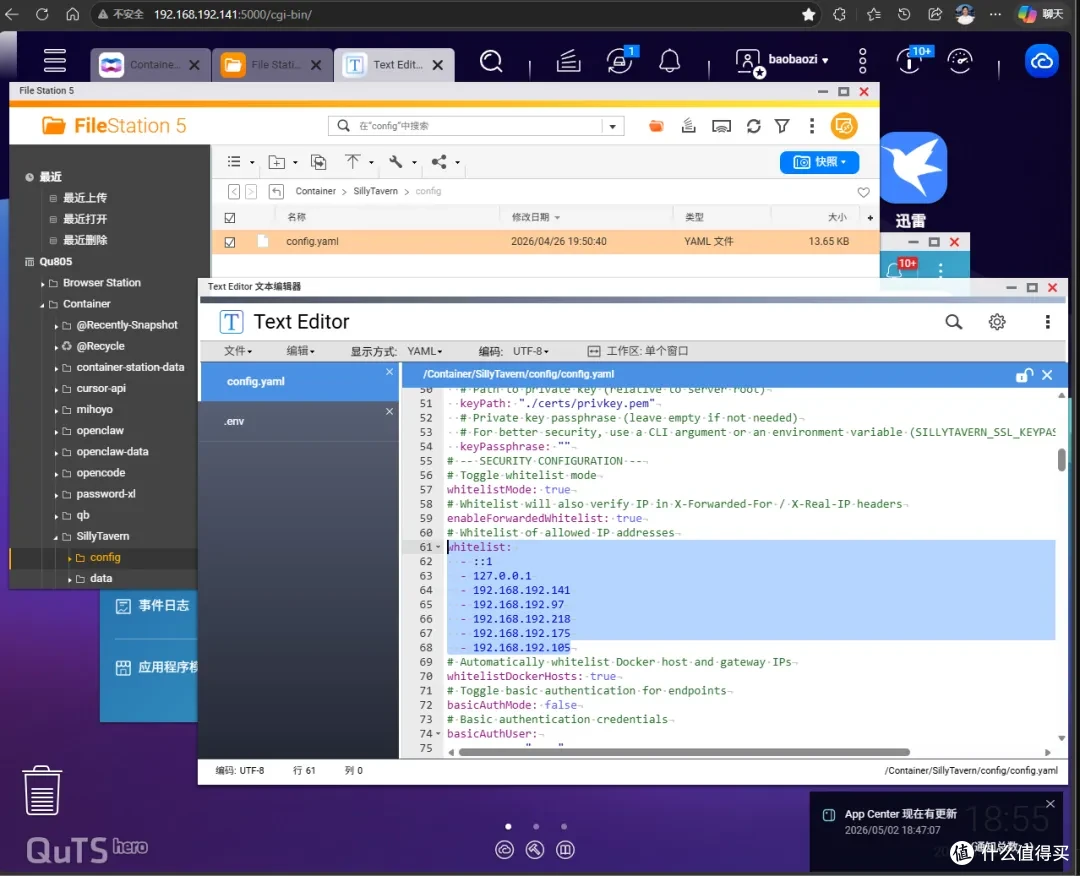Open 事件日志 on the desktop panel
1080x876 pixels.
point(152,605)
